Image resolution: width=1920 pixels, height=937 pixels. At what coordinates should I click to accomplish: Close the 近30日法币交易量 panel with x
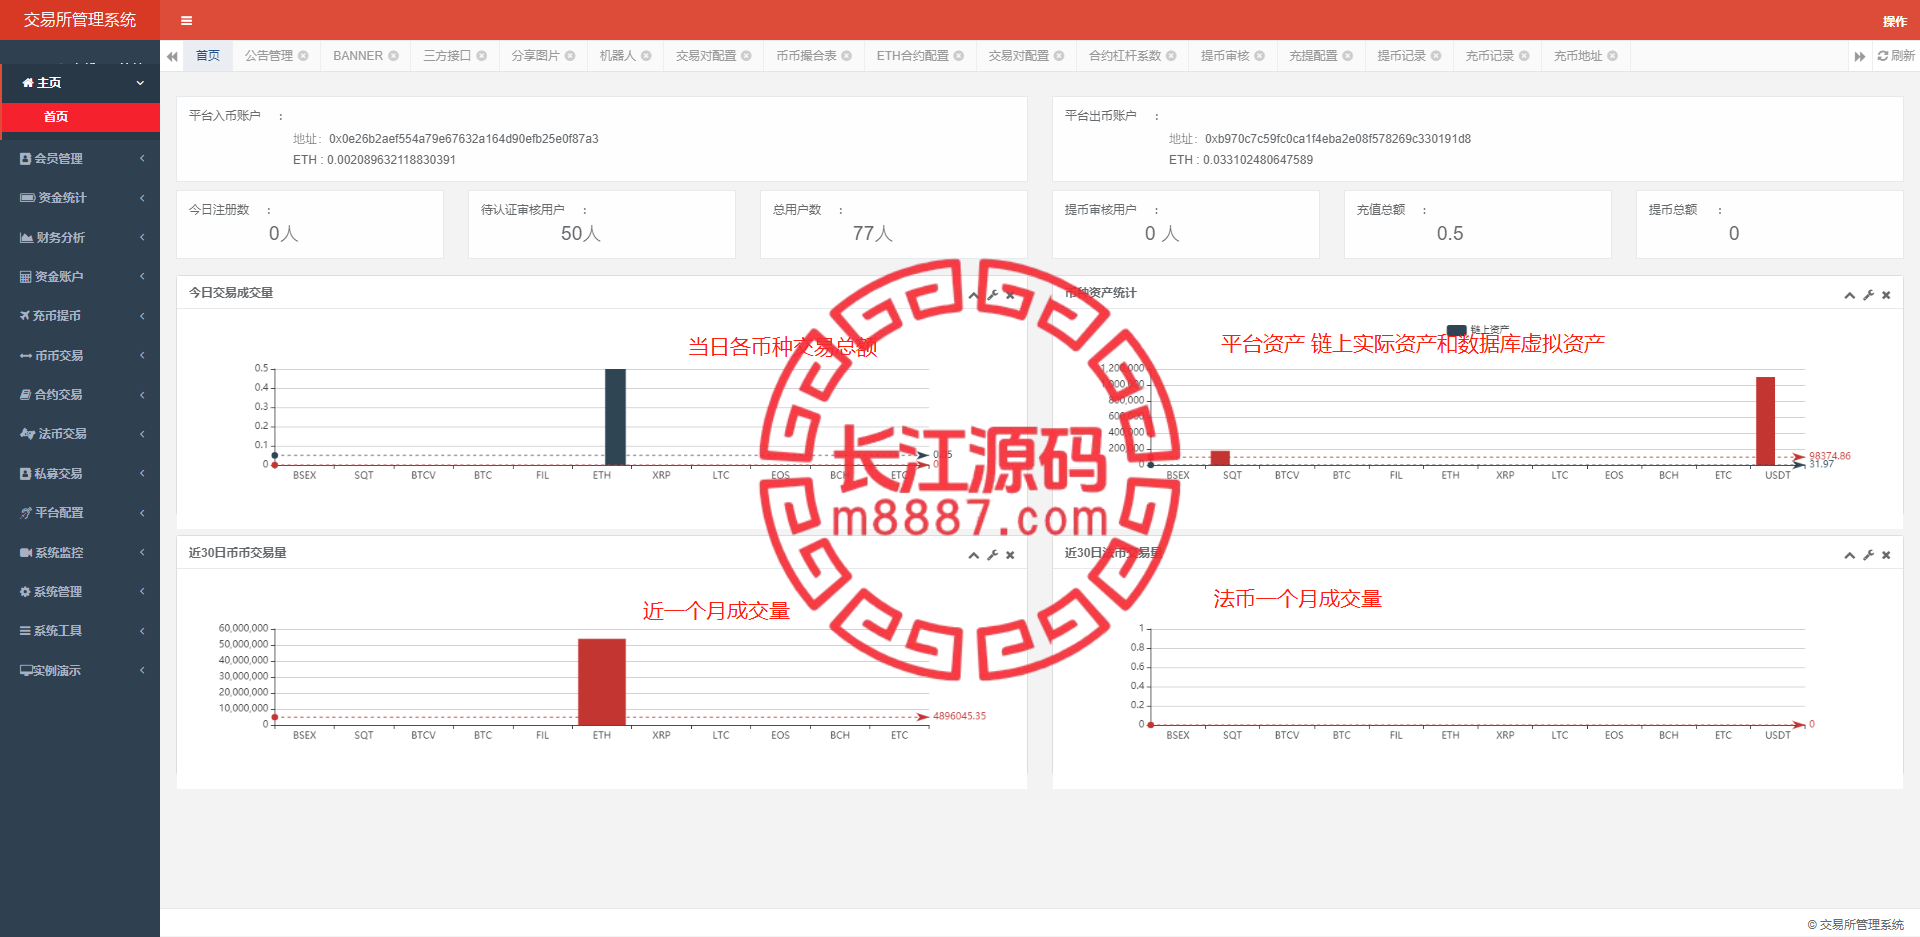tap(1886, 555)
